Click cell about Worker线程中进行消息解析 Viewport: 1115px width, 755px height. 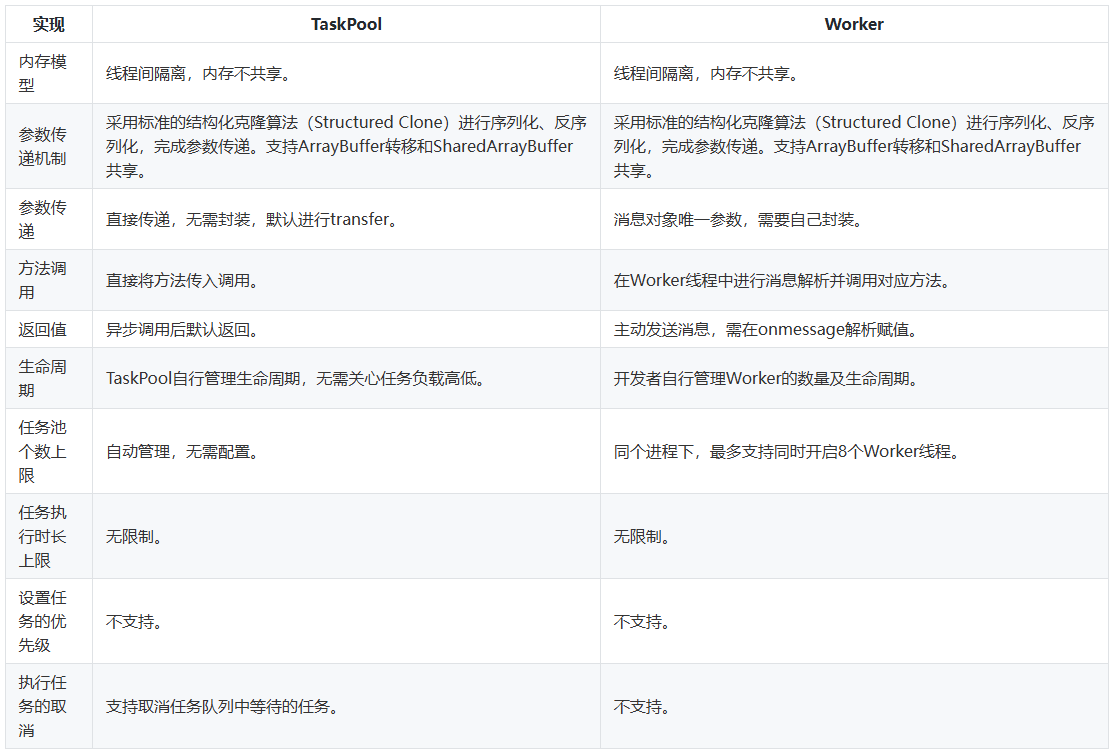[782, 280]
